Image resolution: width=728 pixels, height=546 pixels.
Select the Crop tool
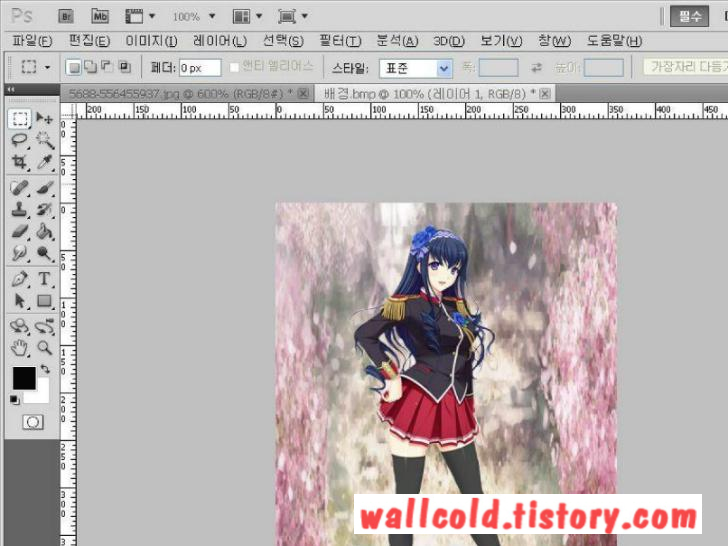pos(20,162)
